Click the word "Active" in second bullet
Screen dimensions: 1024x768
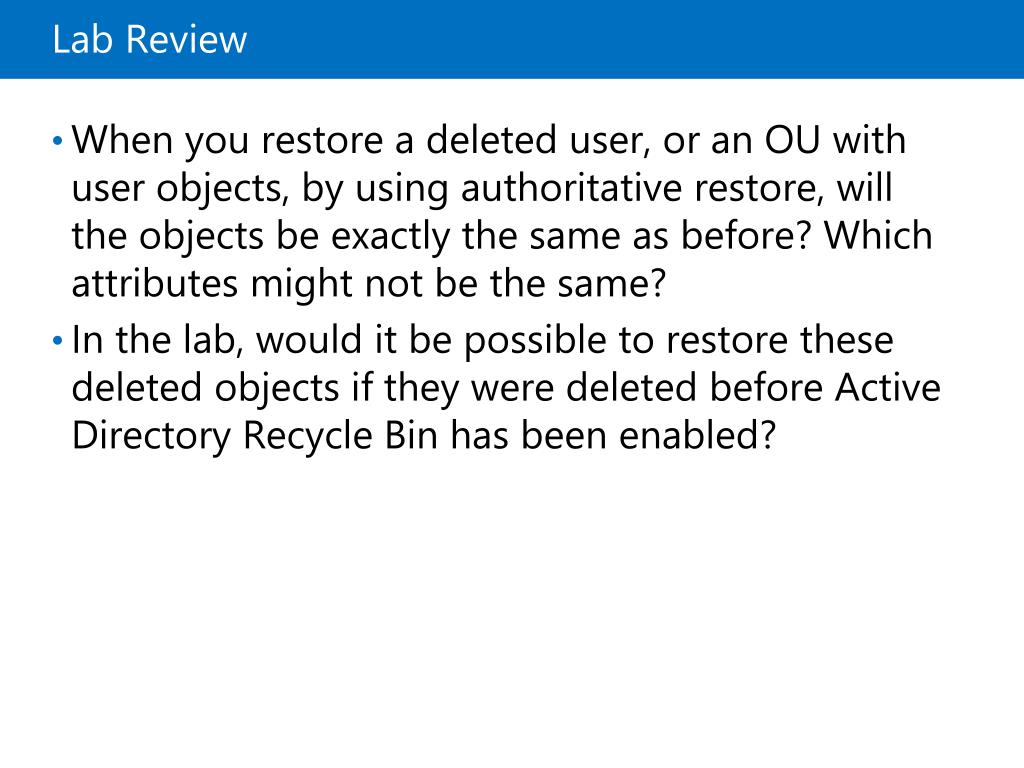[x=888, y=387]
